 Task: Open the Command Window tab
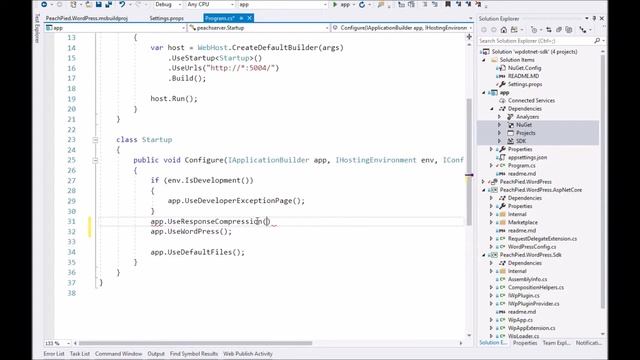pyautogui.click(x=118, y=354)
